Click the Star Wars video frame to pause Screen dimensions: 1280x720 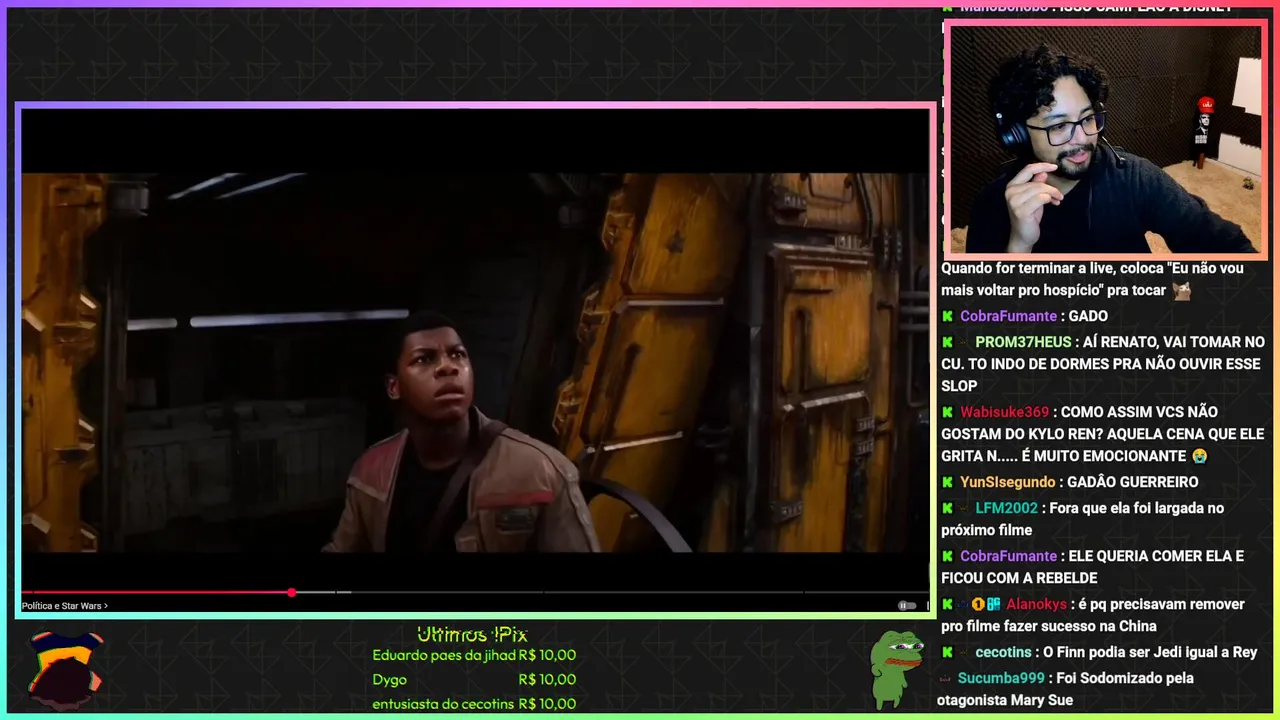tap(475, 362)
